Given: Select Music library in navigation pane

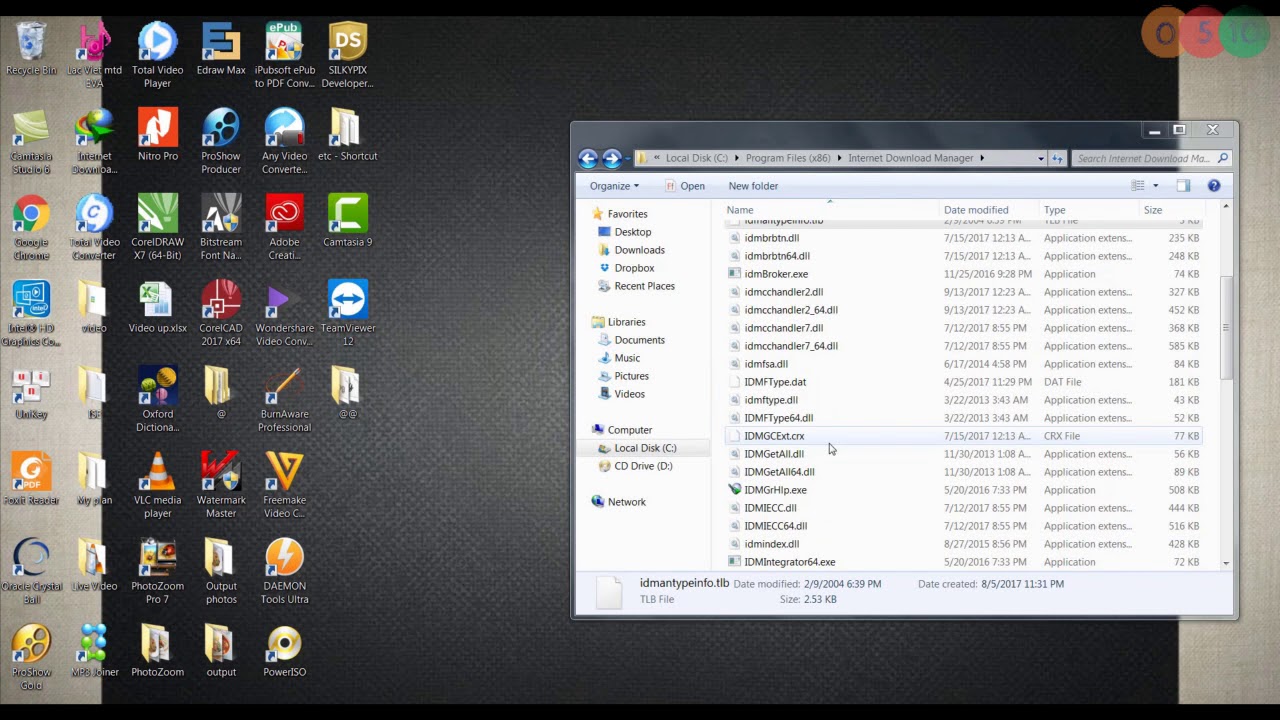Looking at the screenshot, I should click(x=627, y=358).
